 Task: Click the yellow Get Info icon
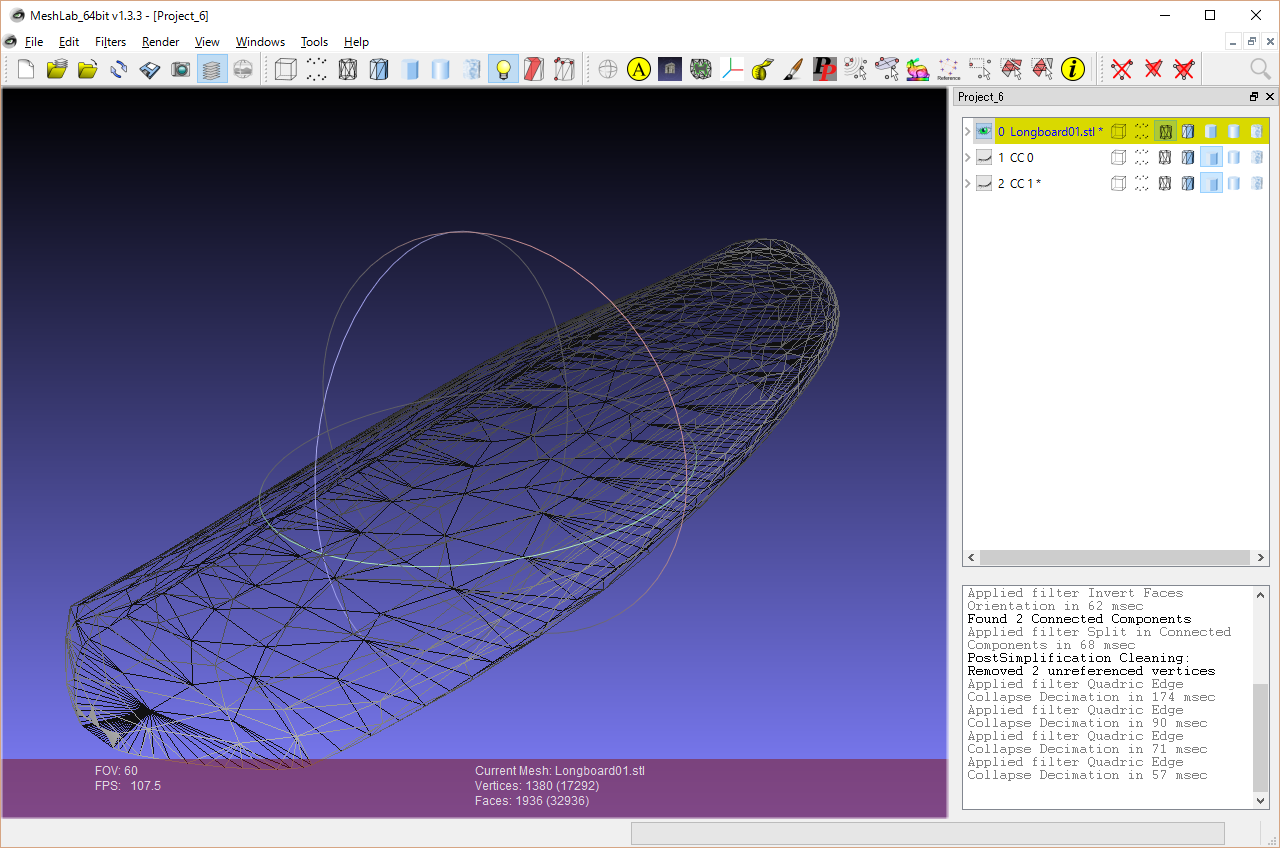pyautogui.click(x=1073, y=69)
